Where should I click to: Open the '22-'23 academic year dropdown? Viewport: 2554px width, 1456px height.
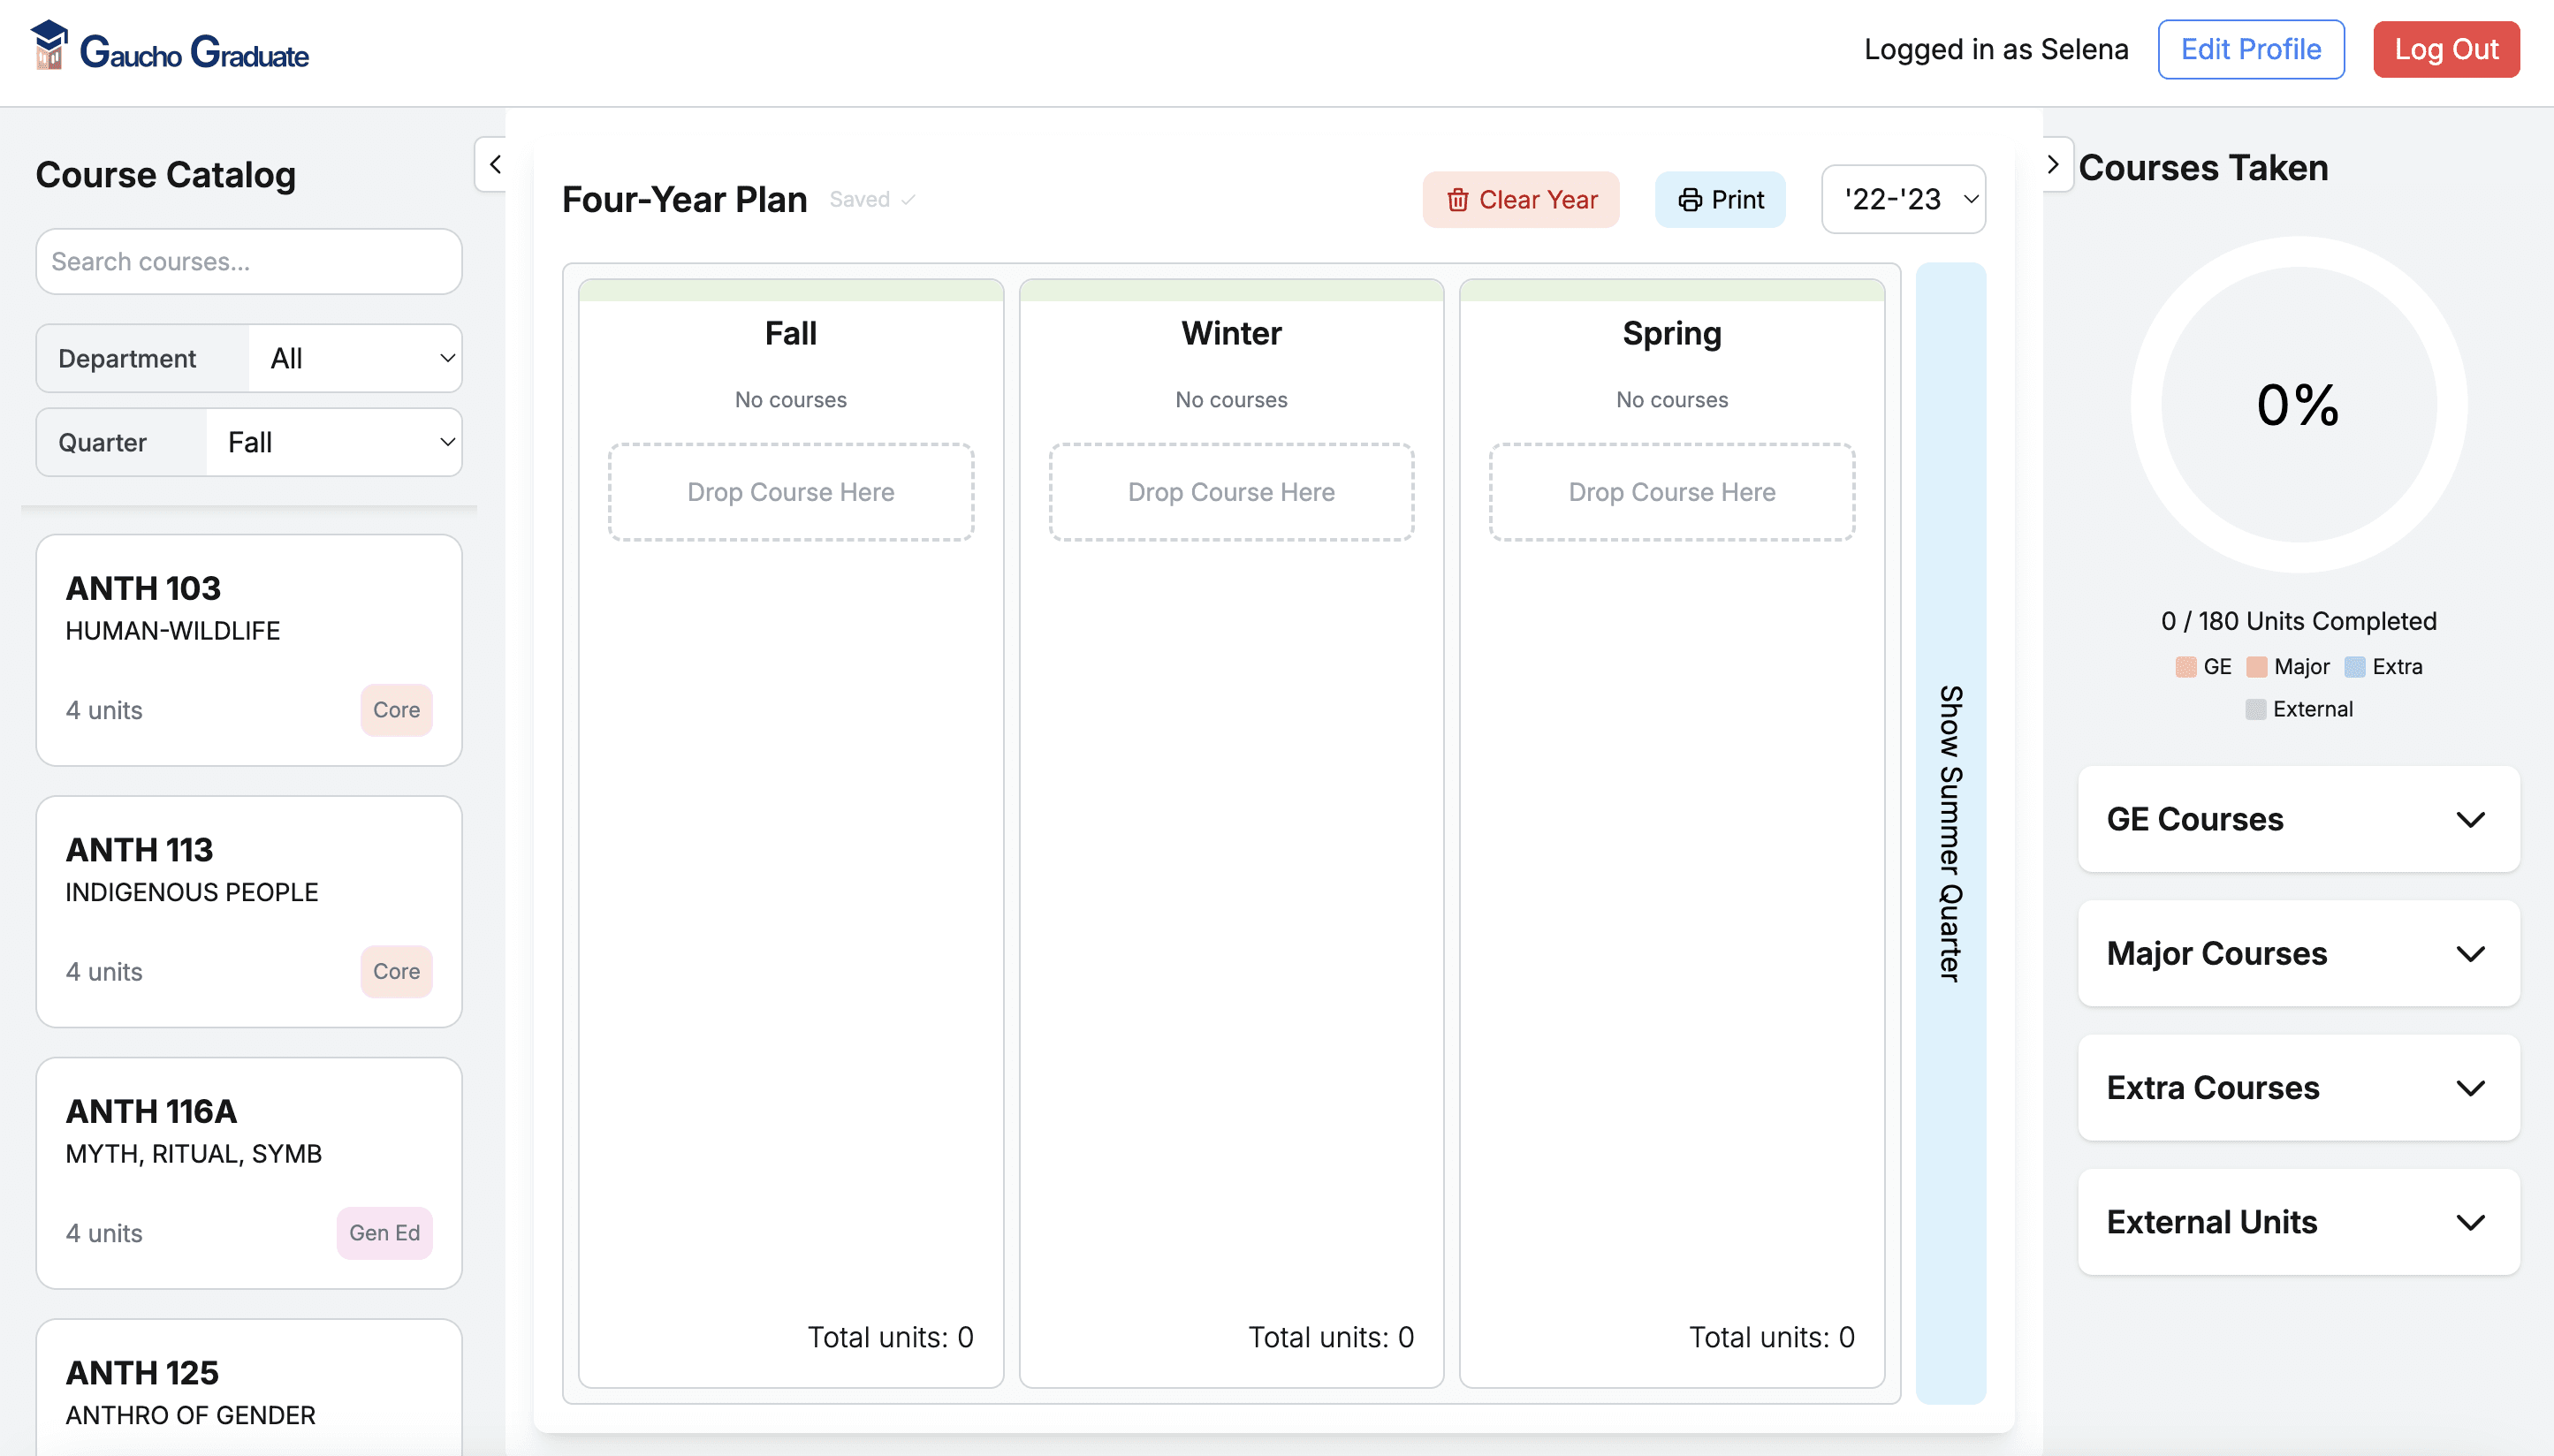pyautogui.click(x=1903, y=200)
